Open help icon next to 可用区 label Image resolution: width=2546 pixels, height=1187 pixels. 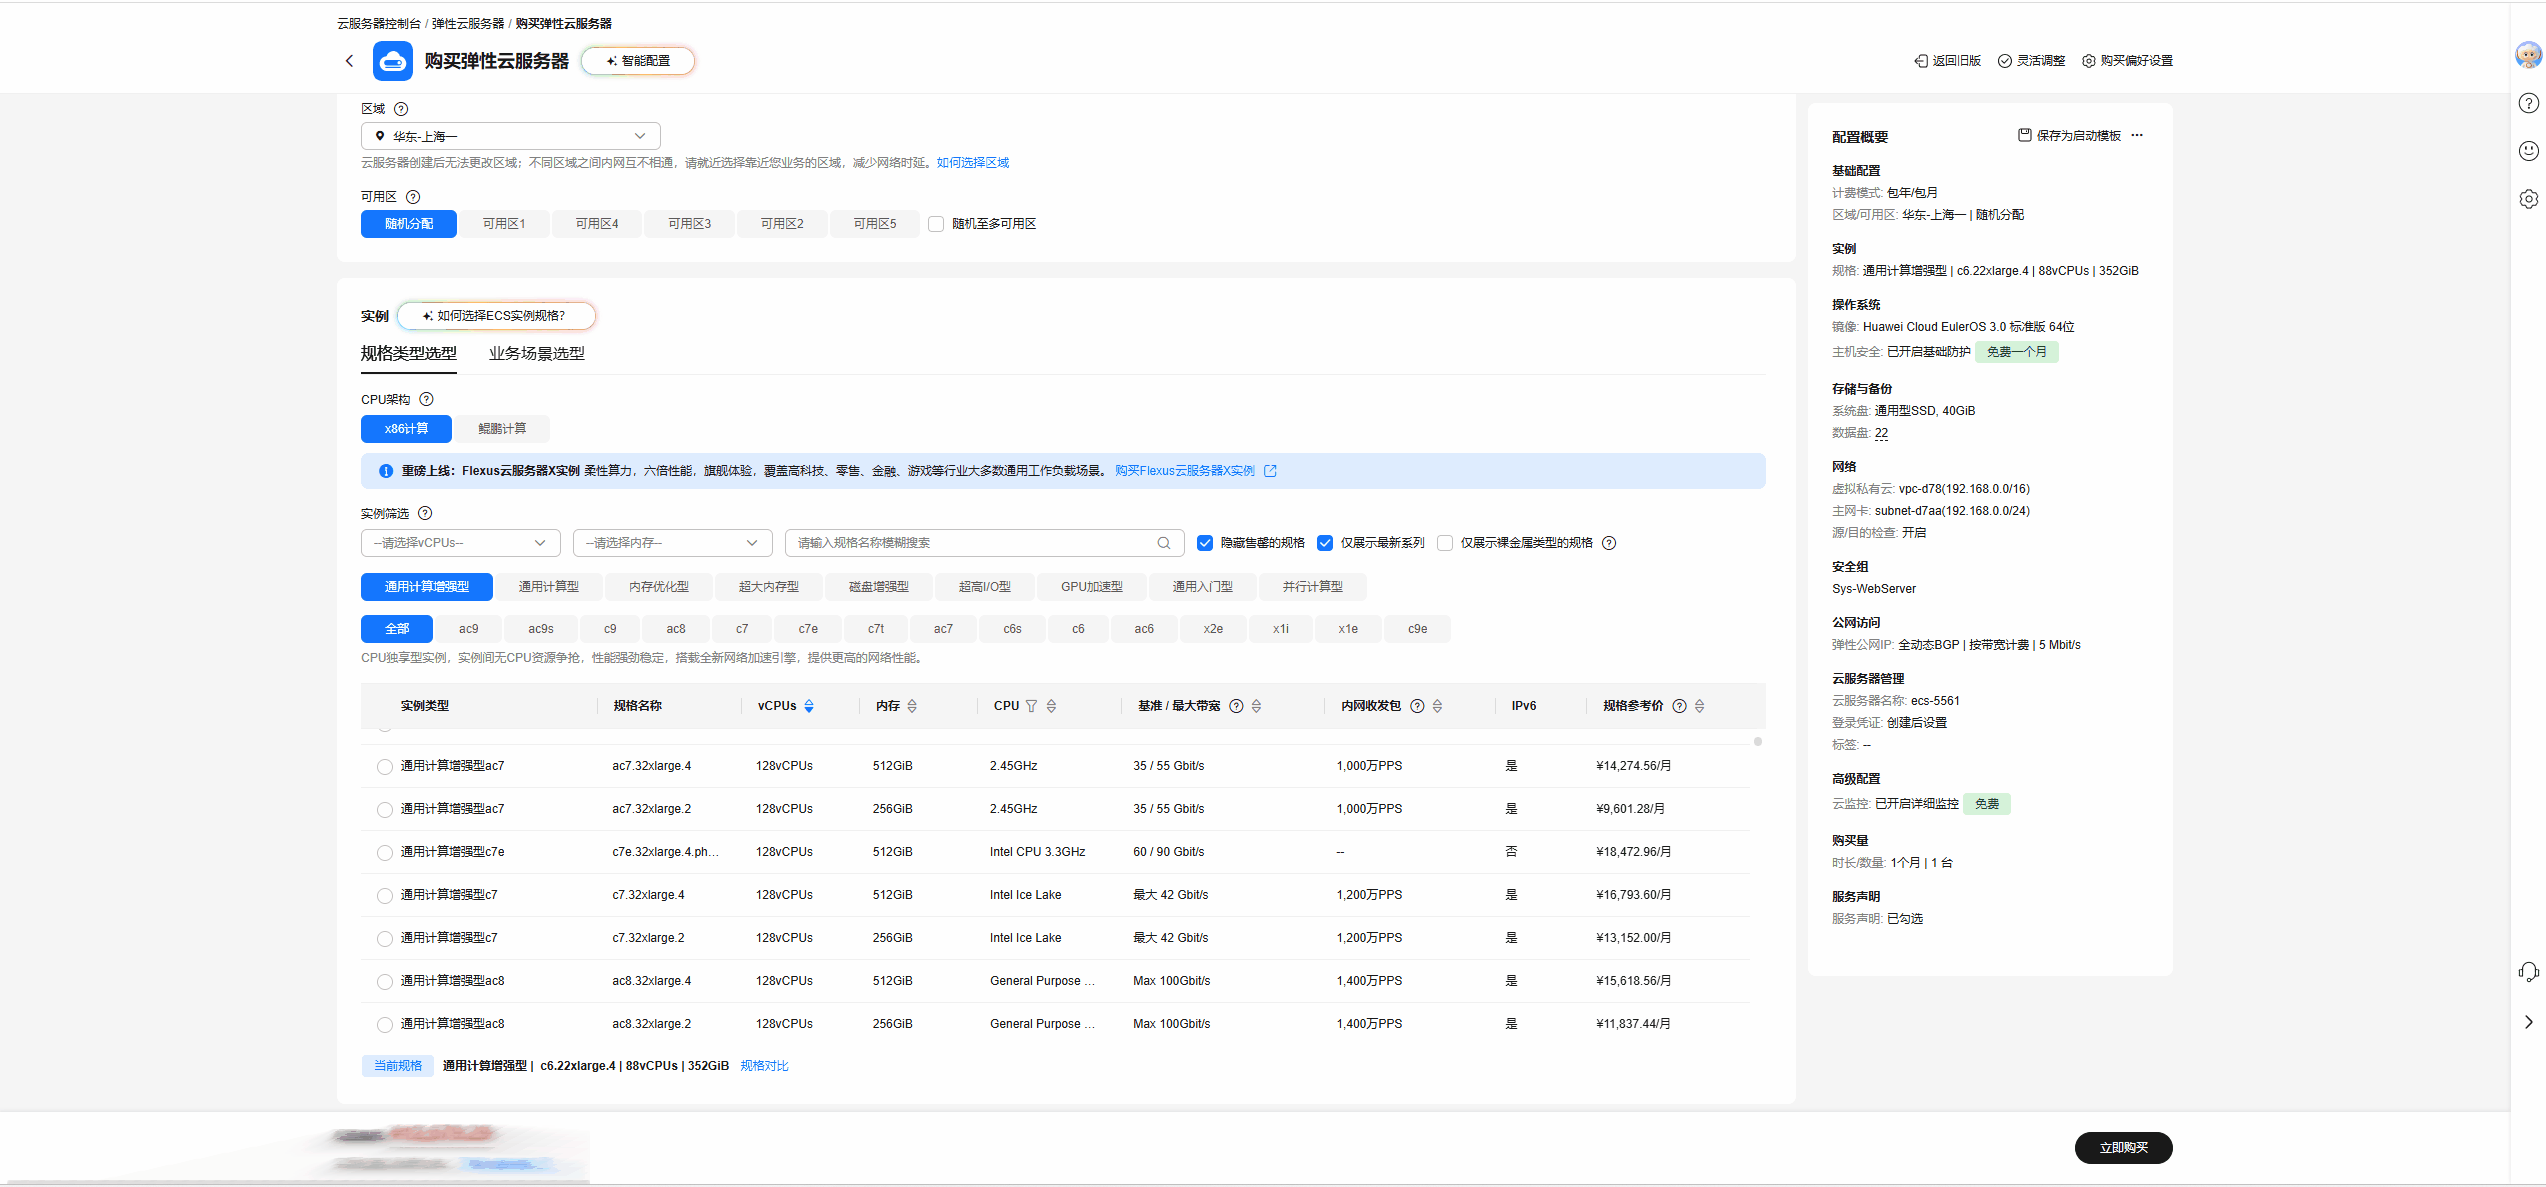click(413, 197)
